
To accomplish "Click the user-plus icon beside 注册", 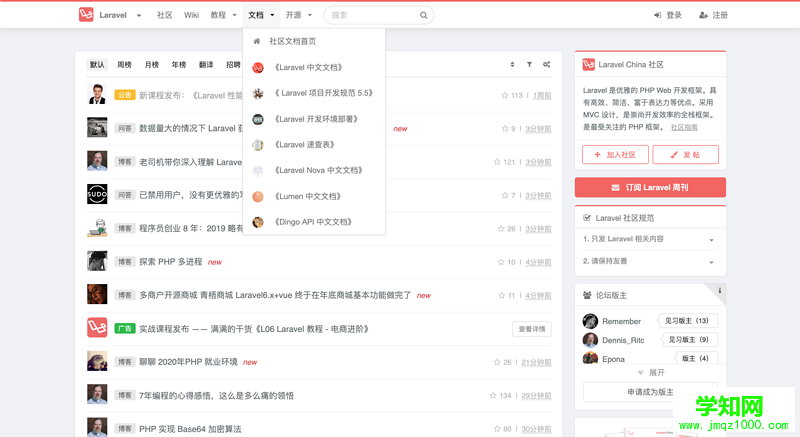I will (703, 15).
